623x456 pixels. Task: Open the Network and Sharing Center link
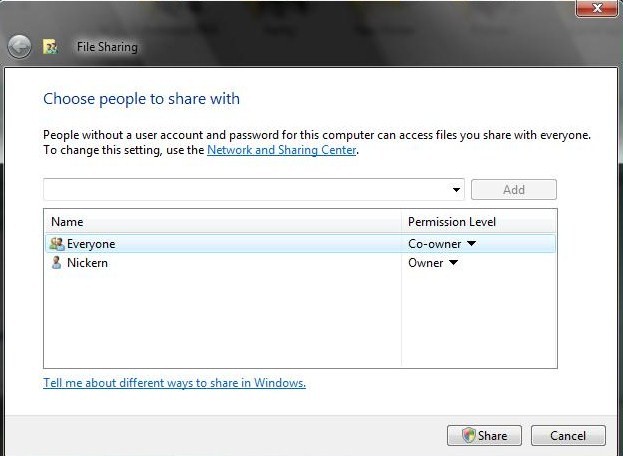[x=281, y=150]
